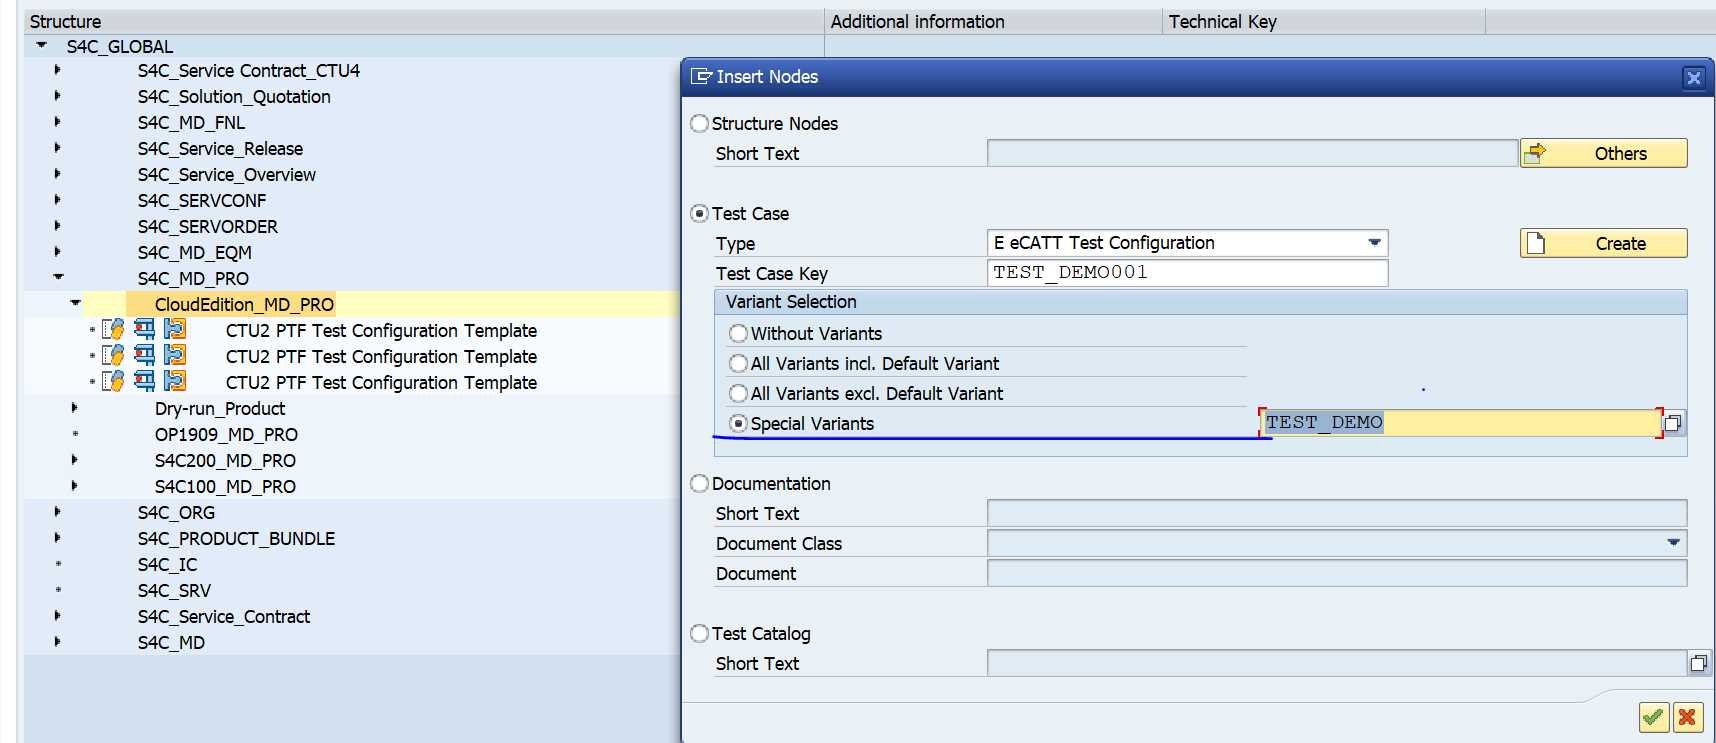Expand S4C_MD node
This screenshot has height=743, width=1716.
57,642
